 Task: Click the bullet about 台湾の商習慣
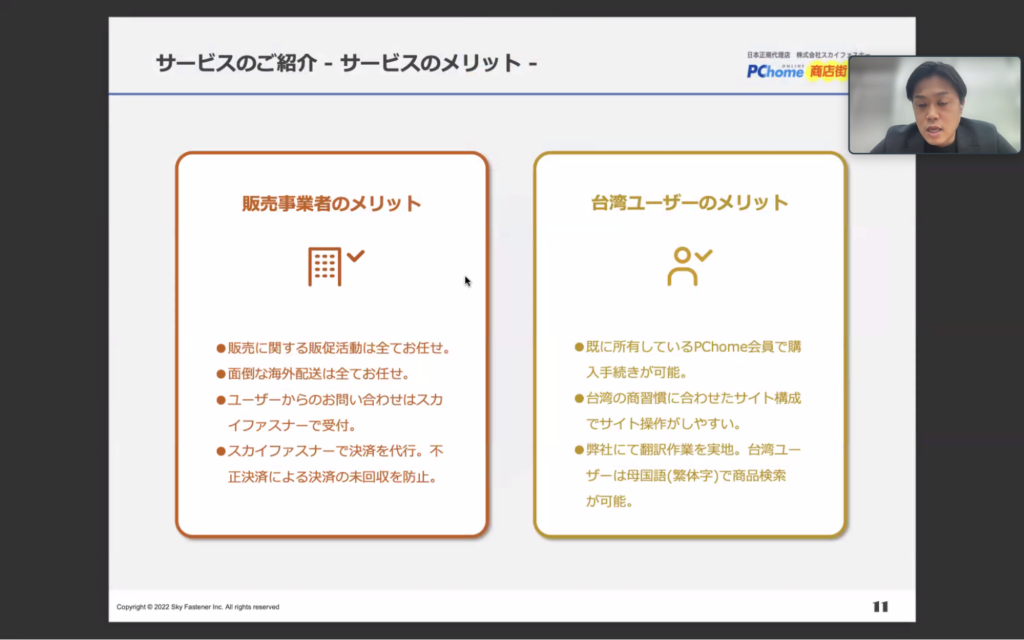(688, 411)
